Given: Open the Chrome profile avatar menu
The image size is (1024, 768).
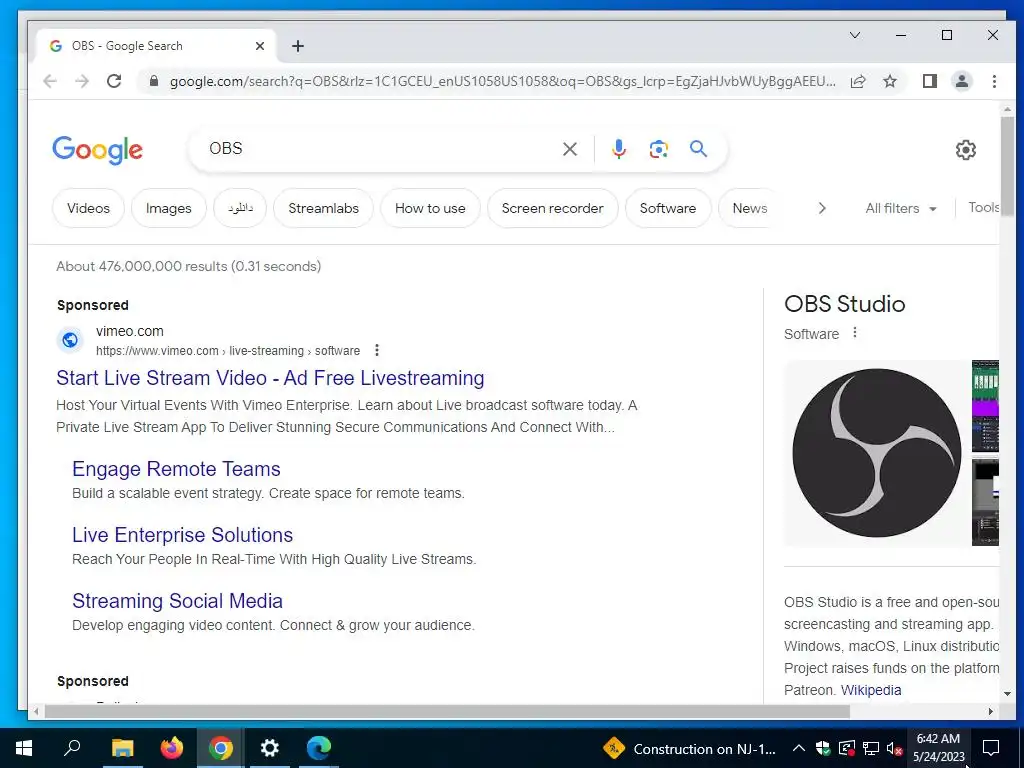Looking at the screenshot, I should click(x=961, y=81).
